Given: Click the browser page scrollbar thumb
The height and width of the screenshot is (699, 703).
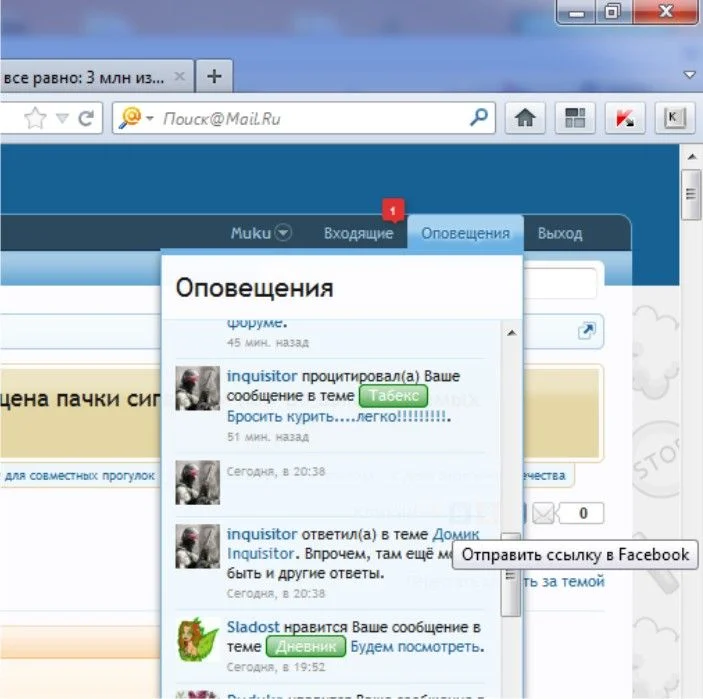Looking at the screenshot, I should pyautogui.click(x=691, y=195).
